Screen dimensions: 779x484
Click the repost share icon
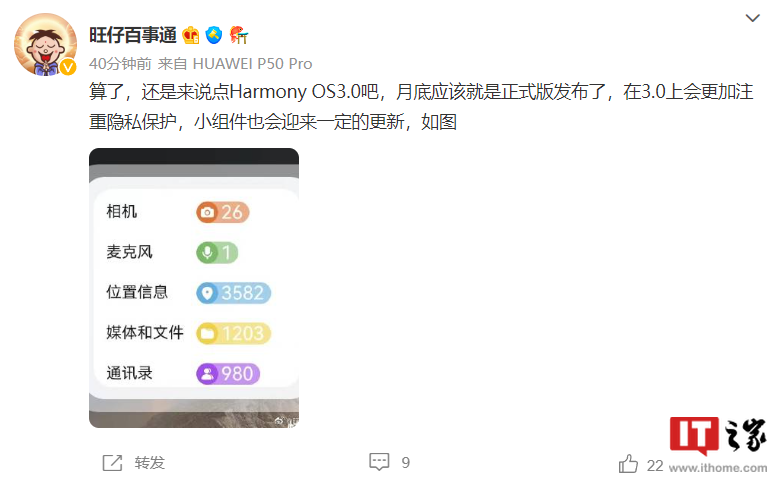112,463
